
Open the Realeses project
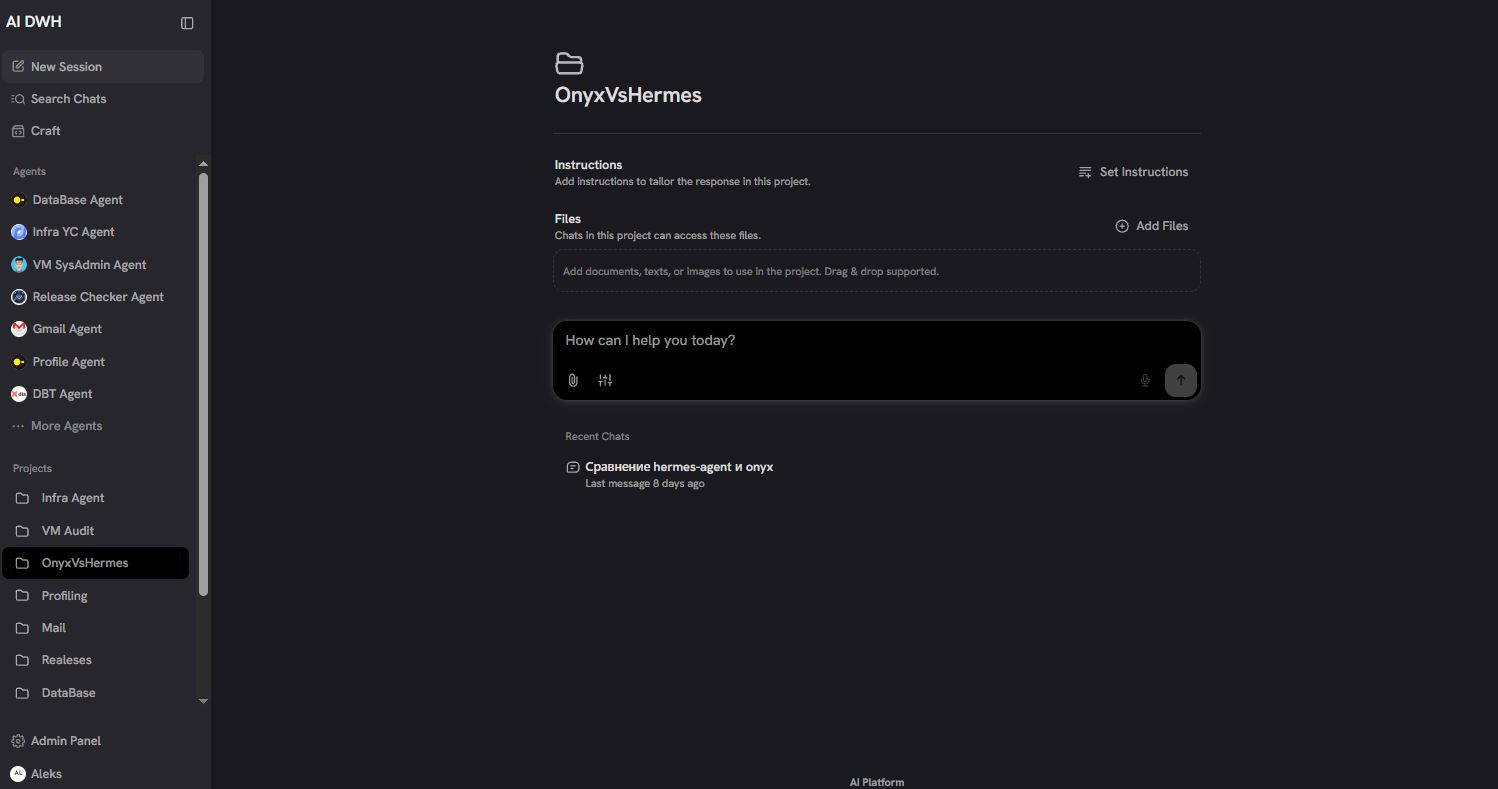96,660
